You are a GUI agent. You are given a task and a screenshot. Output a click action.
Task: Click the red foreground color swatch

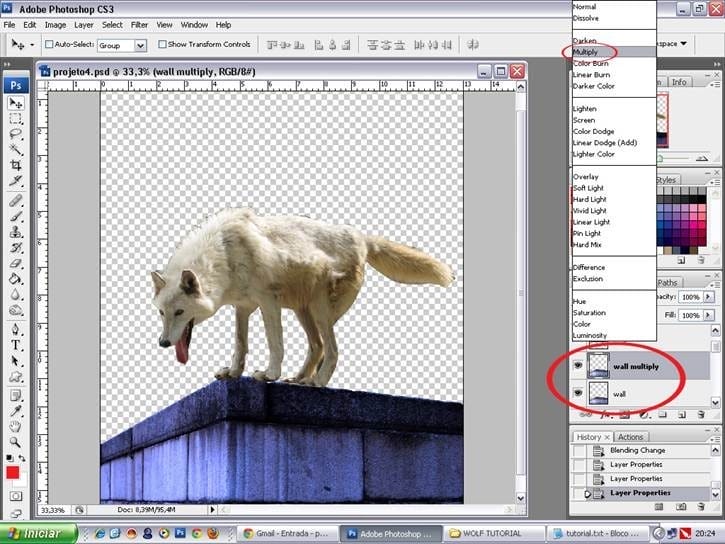pos(12,473)
